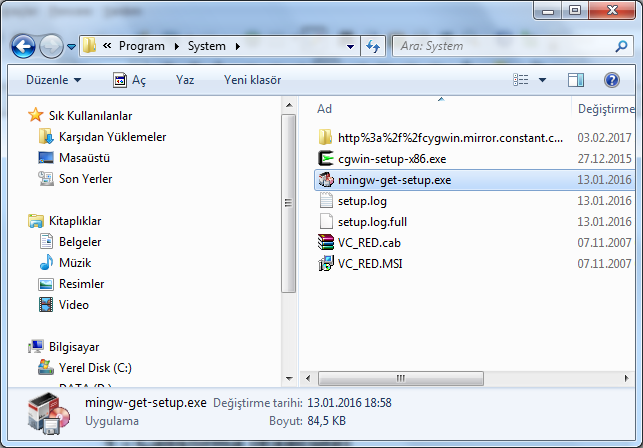Select cgwin-setup-x86.exe file
643x448 pixels.
click(392, 159)
